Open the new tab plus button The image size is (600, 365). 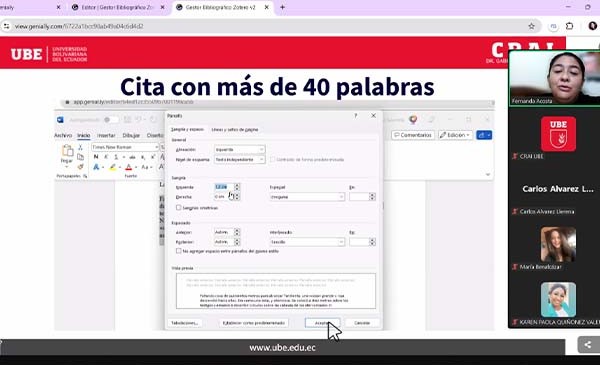(282, 7)
